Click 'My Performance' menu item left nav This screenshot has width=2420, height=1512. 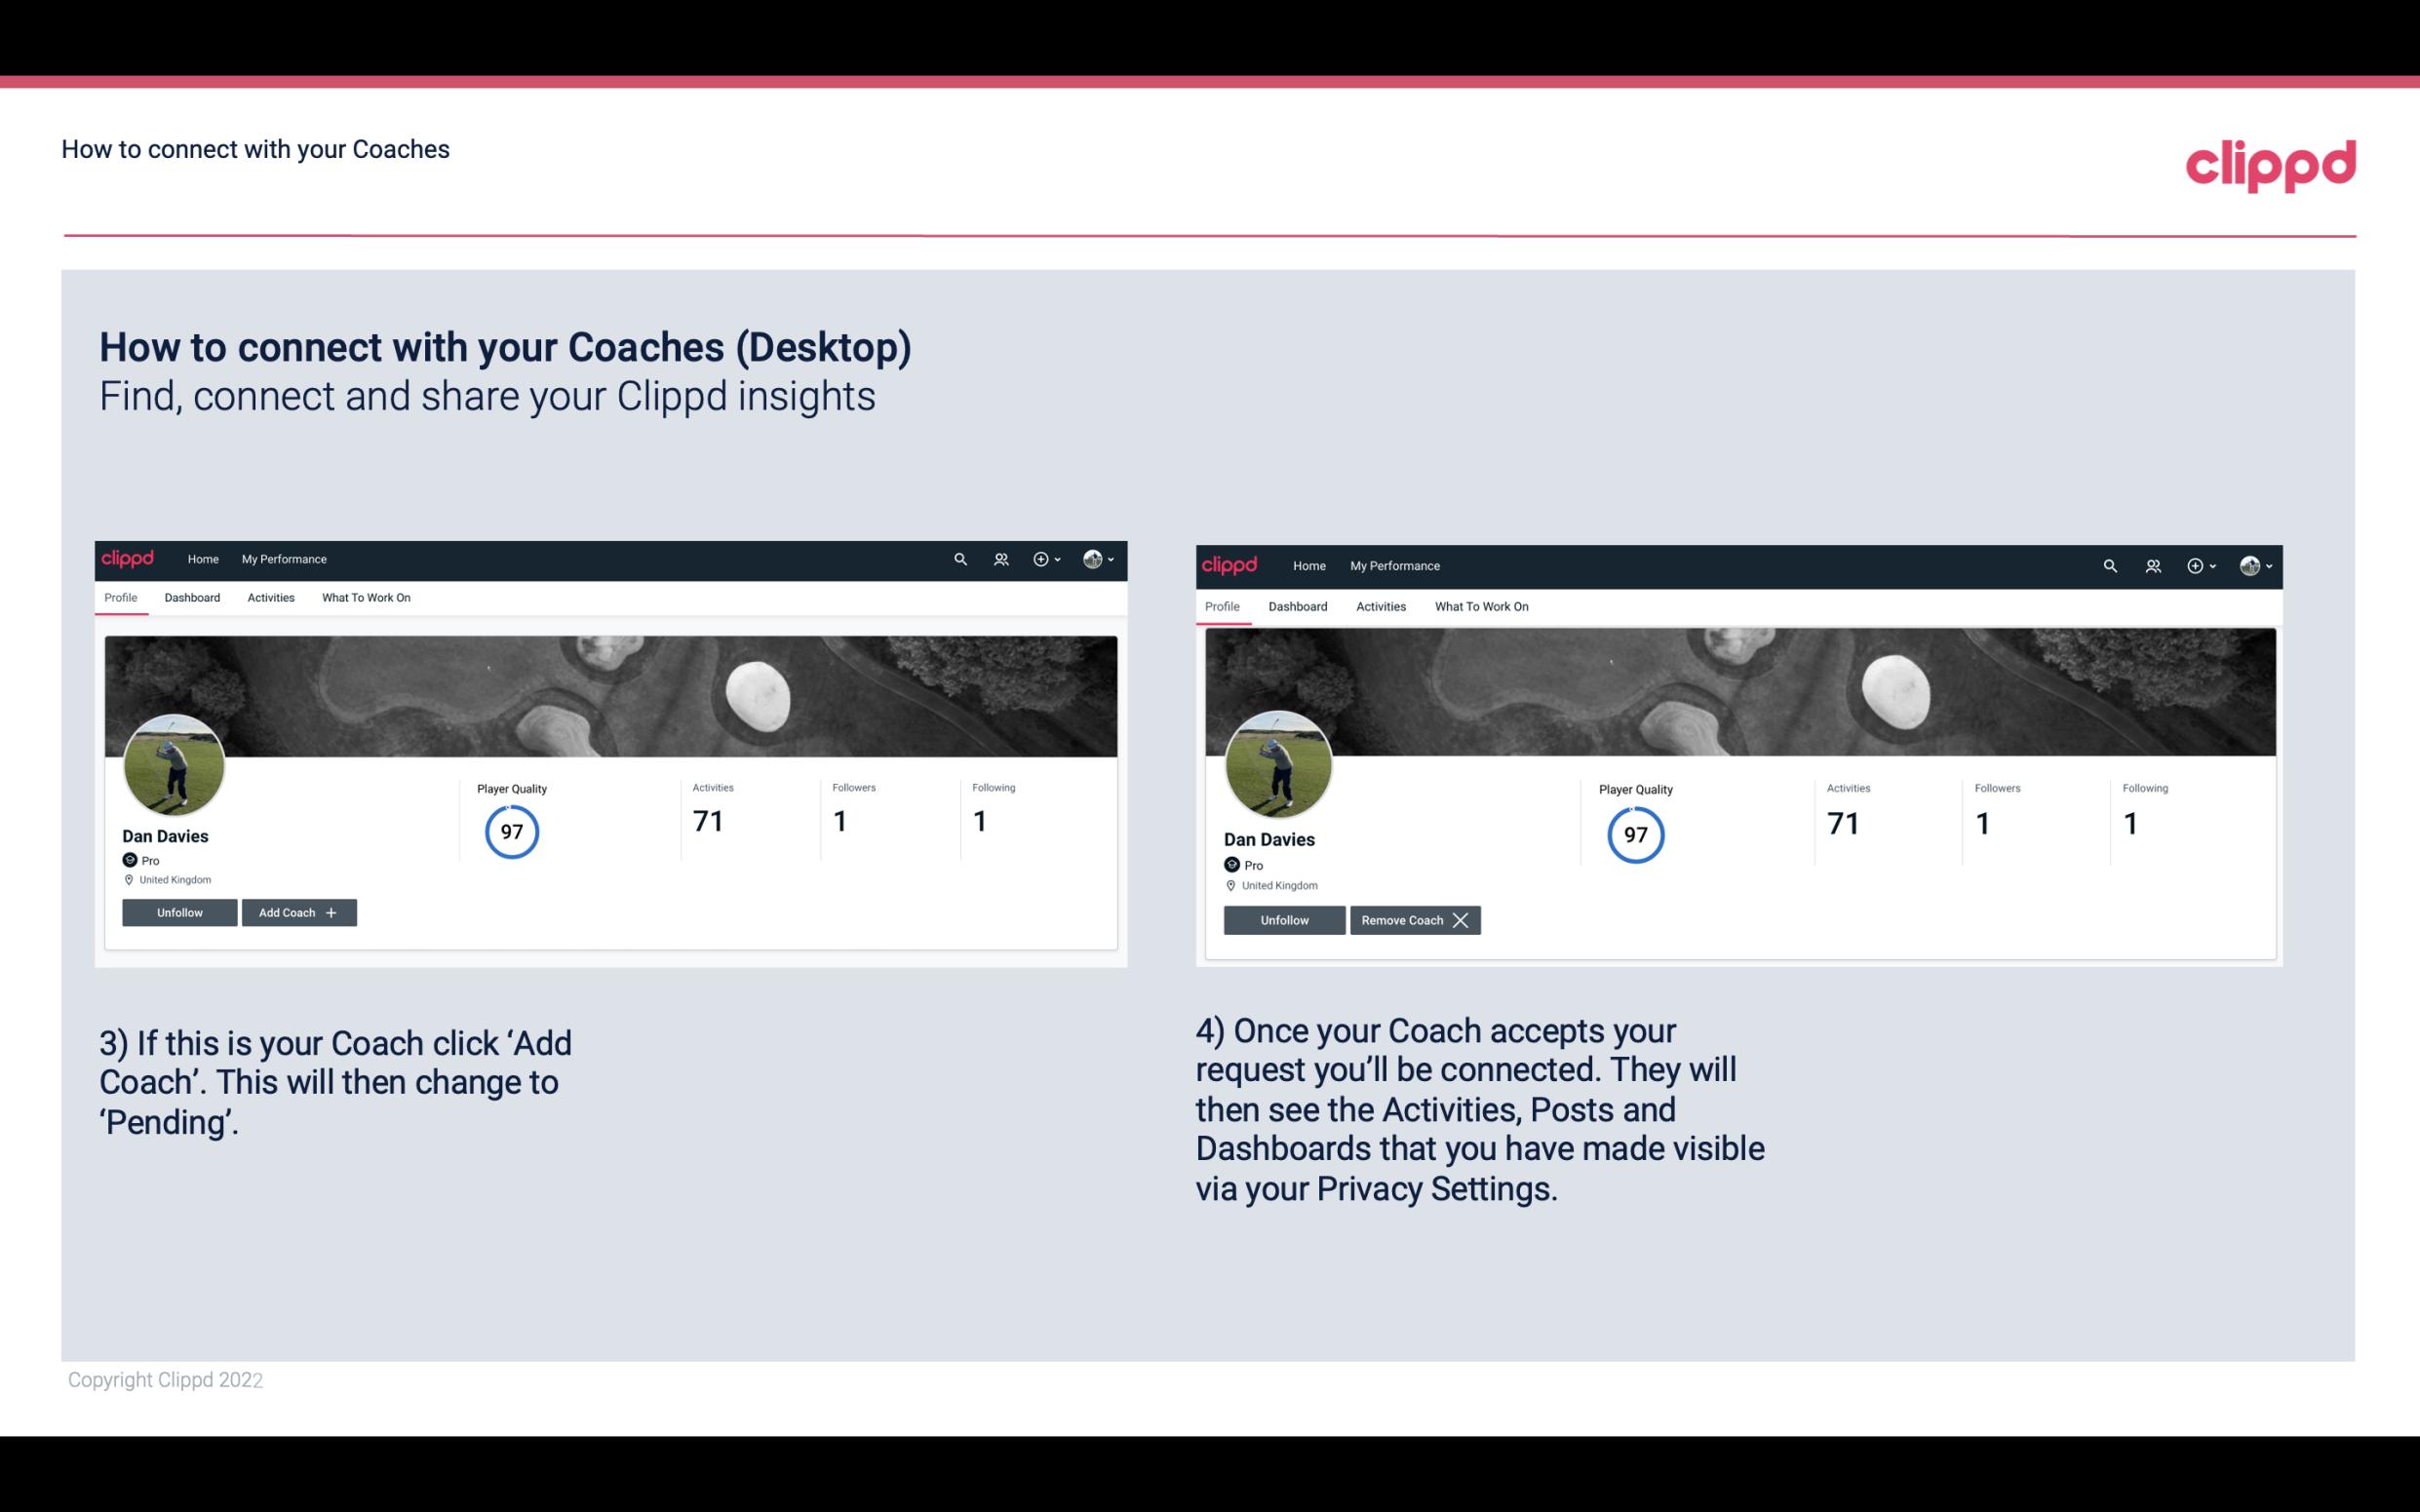(x=284, y=558)
